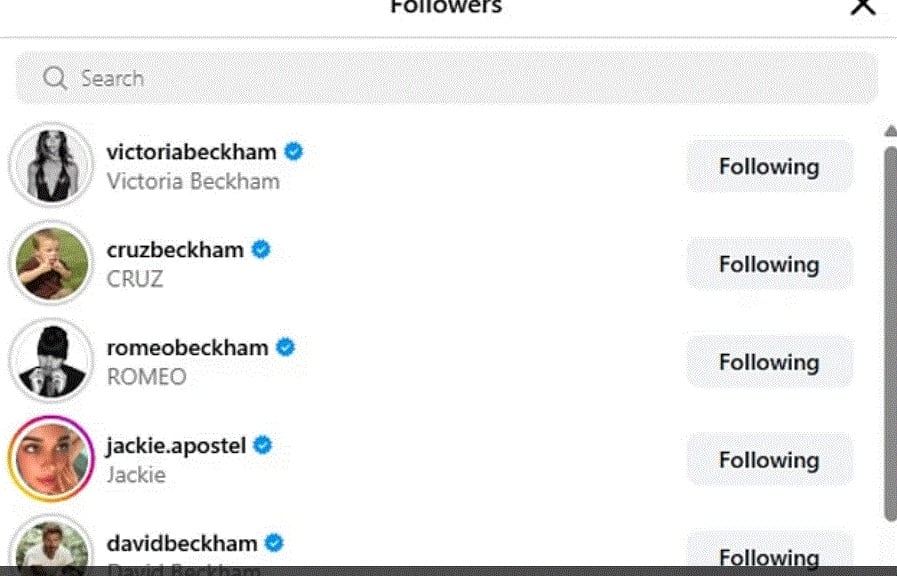Toggle Following for cruzbeckham

(769, 264)
